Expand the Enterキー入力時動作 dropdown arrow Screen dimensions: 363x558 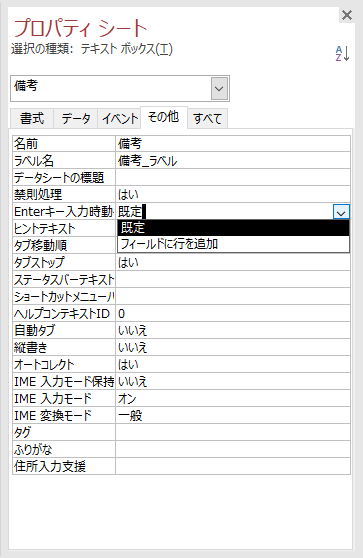pos(341,212)
